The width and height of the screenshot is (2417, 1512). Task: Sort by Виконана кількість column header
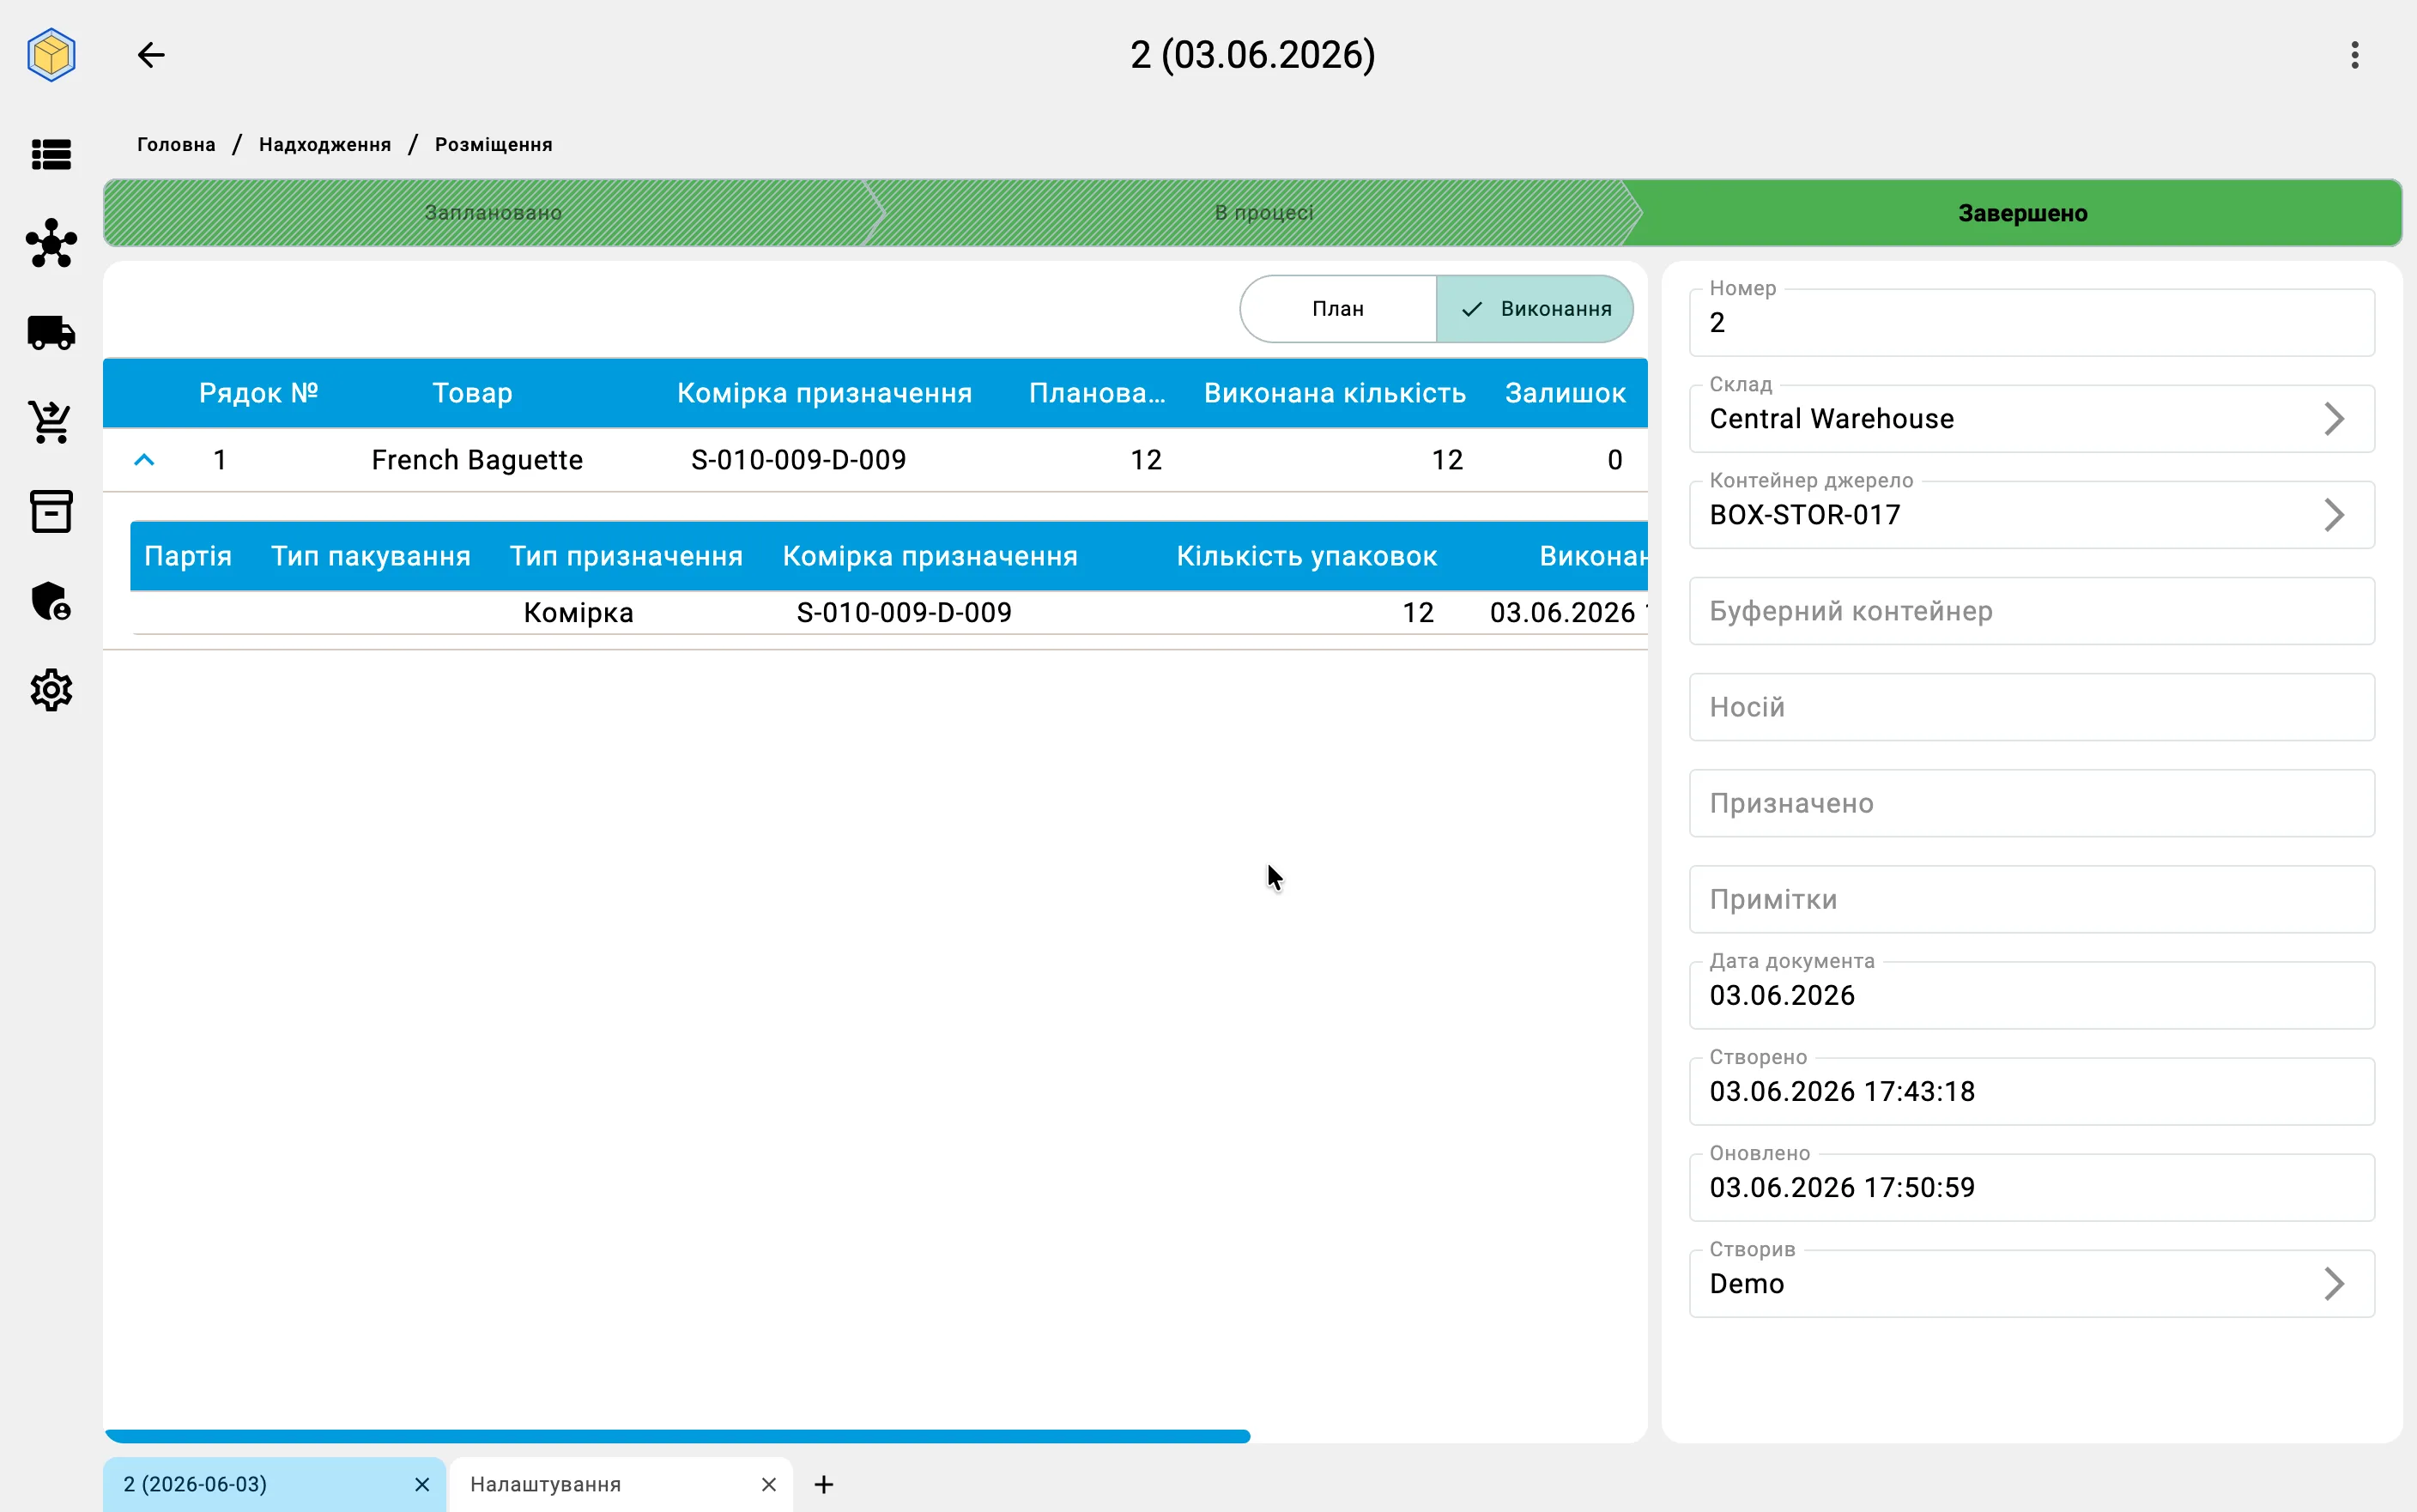tap(1335, 393)
